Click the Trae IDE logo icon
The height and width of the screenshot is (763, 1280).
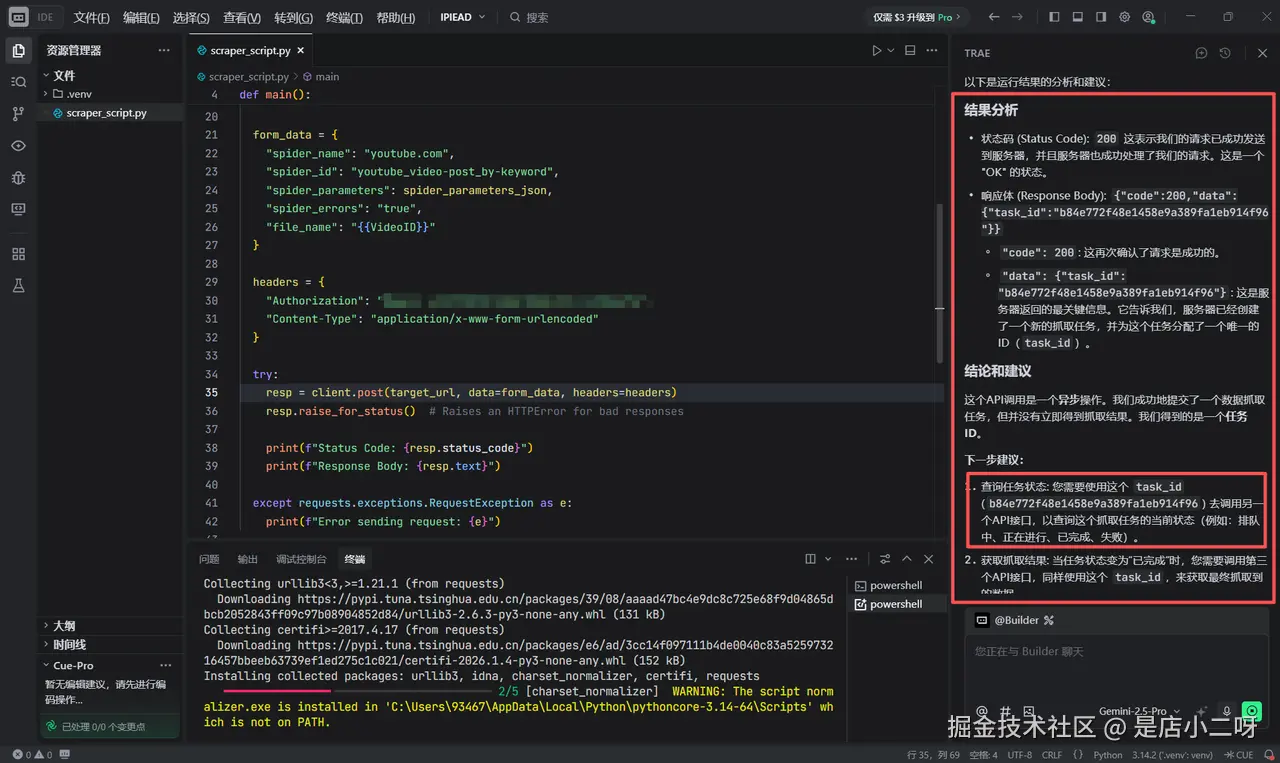[19, 17]
